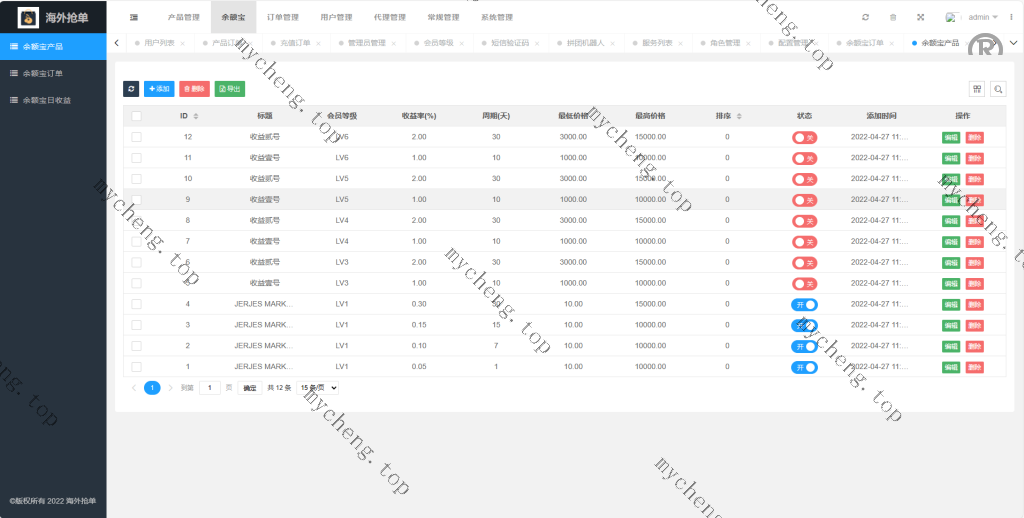Viewport: 1024px width, 518px height.
Task: Turn off the status switch for ID 4
Action: 804,304
